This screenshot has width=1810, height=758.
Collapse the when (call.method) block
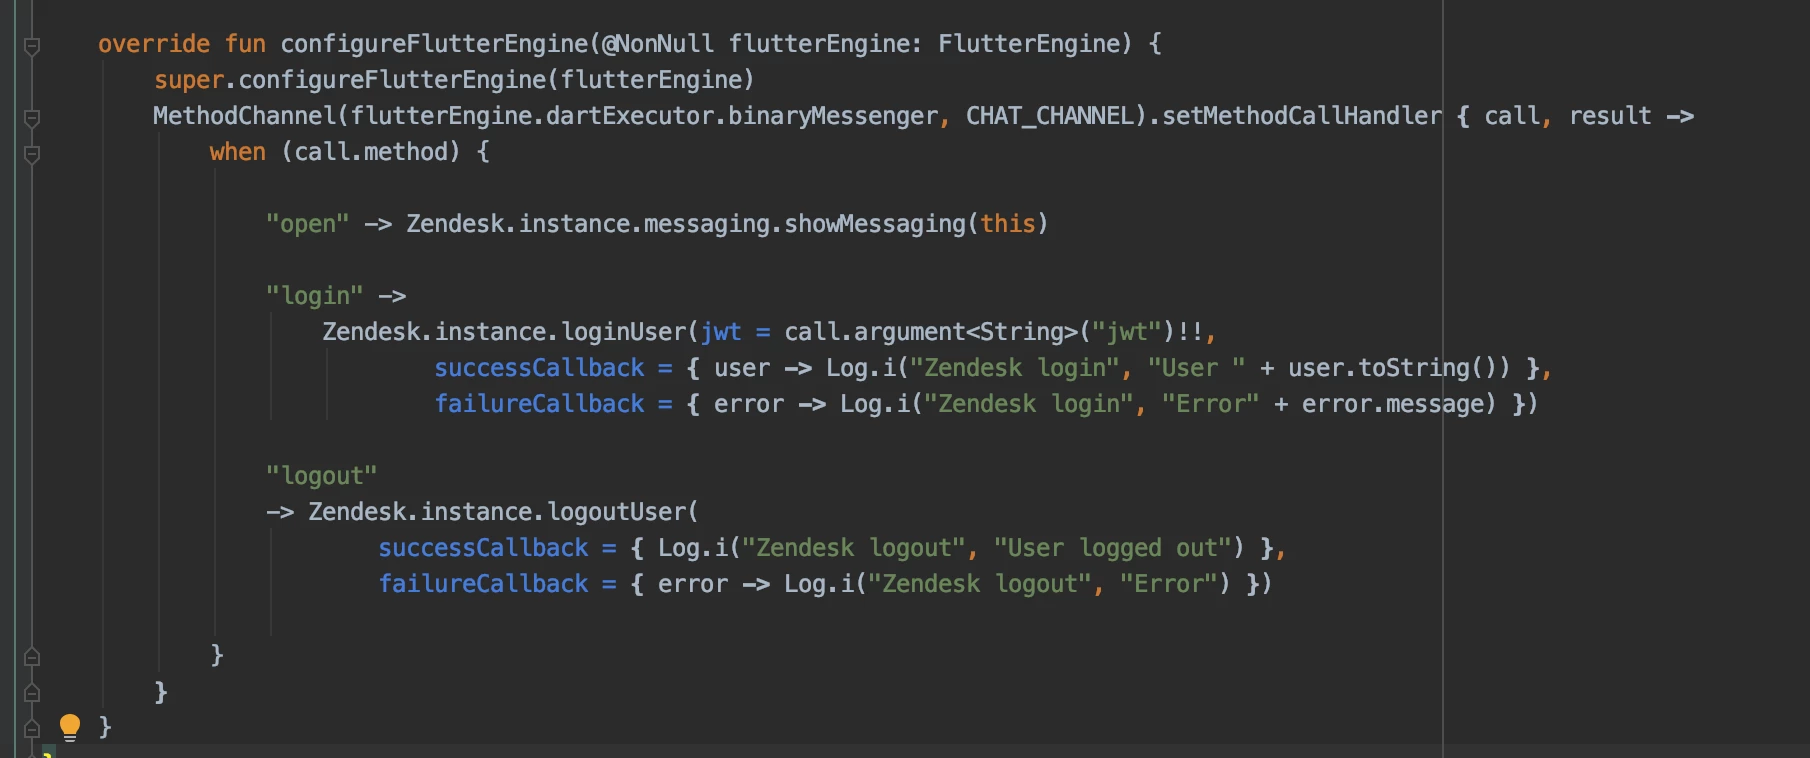click(32, 154)
